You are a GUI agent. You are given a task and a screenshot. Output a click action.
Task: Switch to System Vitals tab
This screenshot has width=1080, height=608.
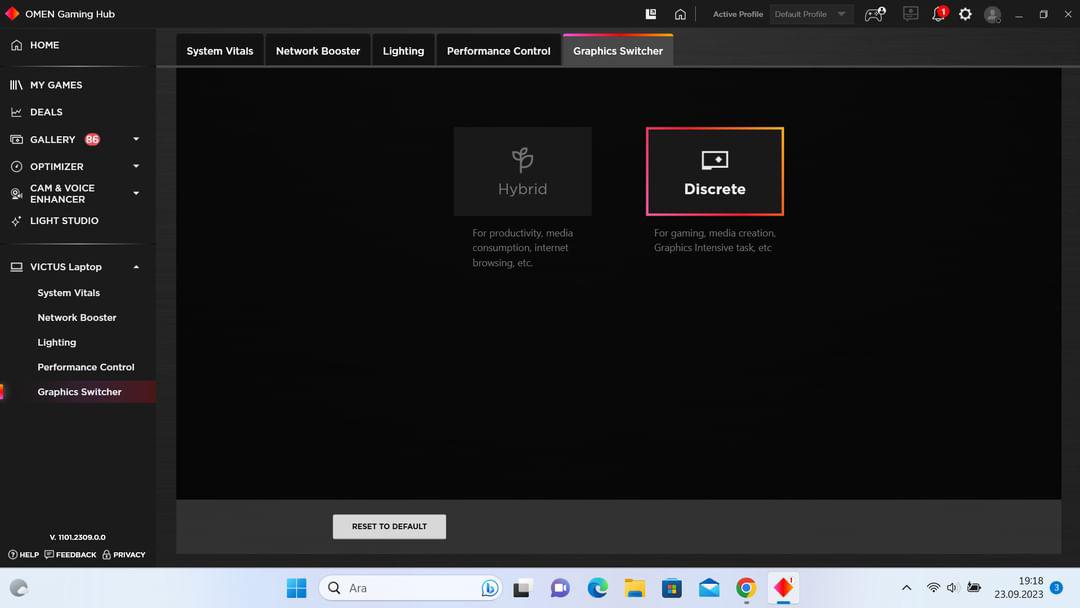coord(220,50)
